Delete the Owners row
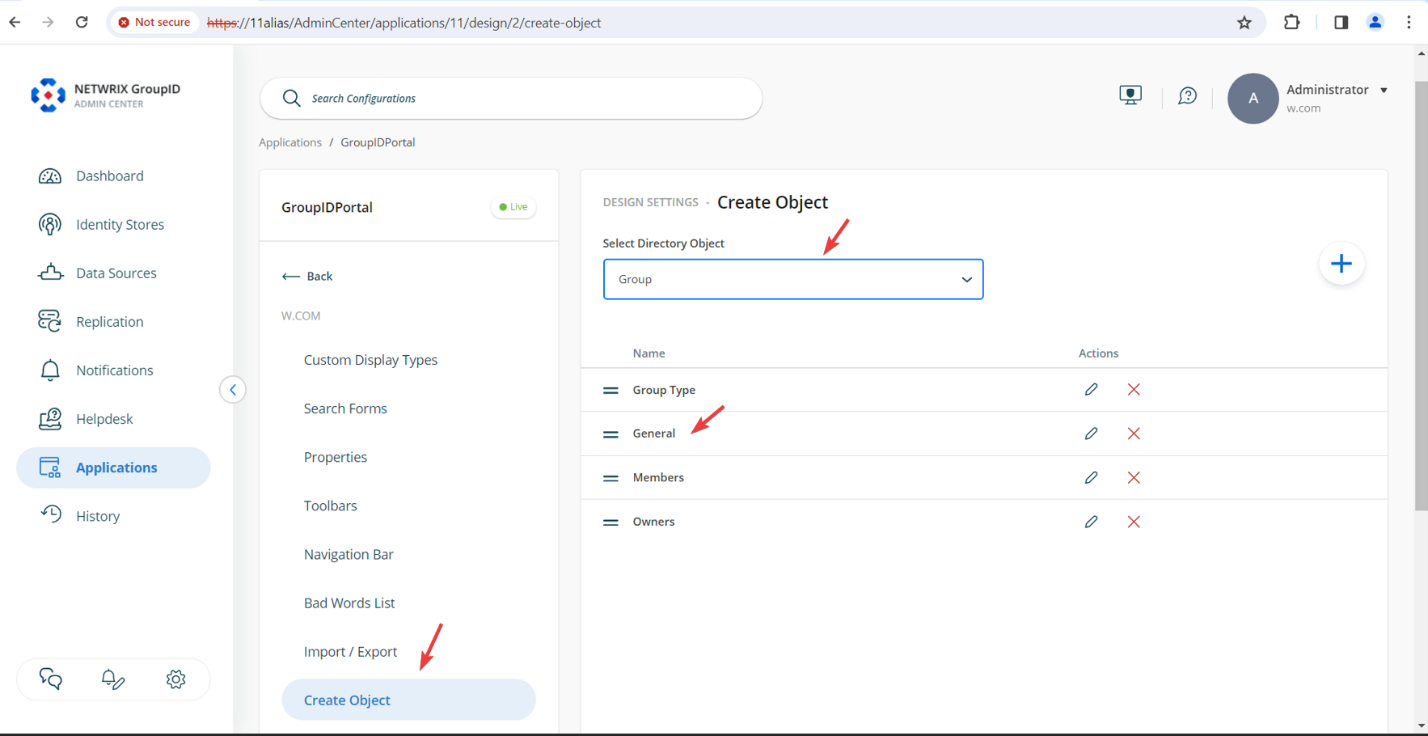 [1134, 521]
